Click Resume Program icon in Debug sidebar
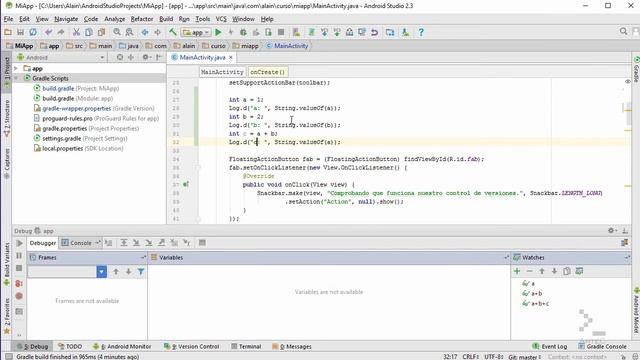The image size is (640, 360). coord(19,243)
